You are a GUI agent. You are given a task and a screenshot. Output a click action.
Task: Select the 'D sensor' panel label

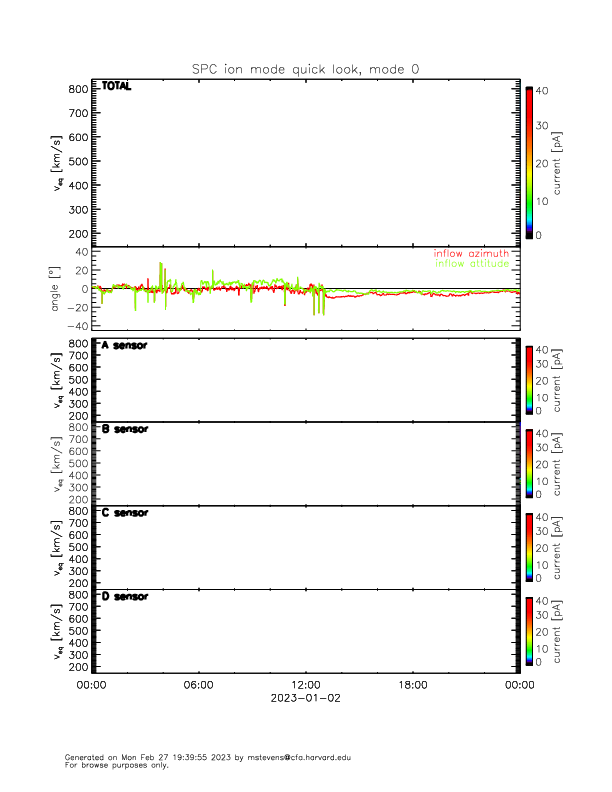point(124,597)
